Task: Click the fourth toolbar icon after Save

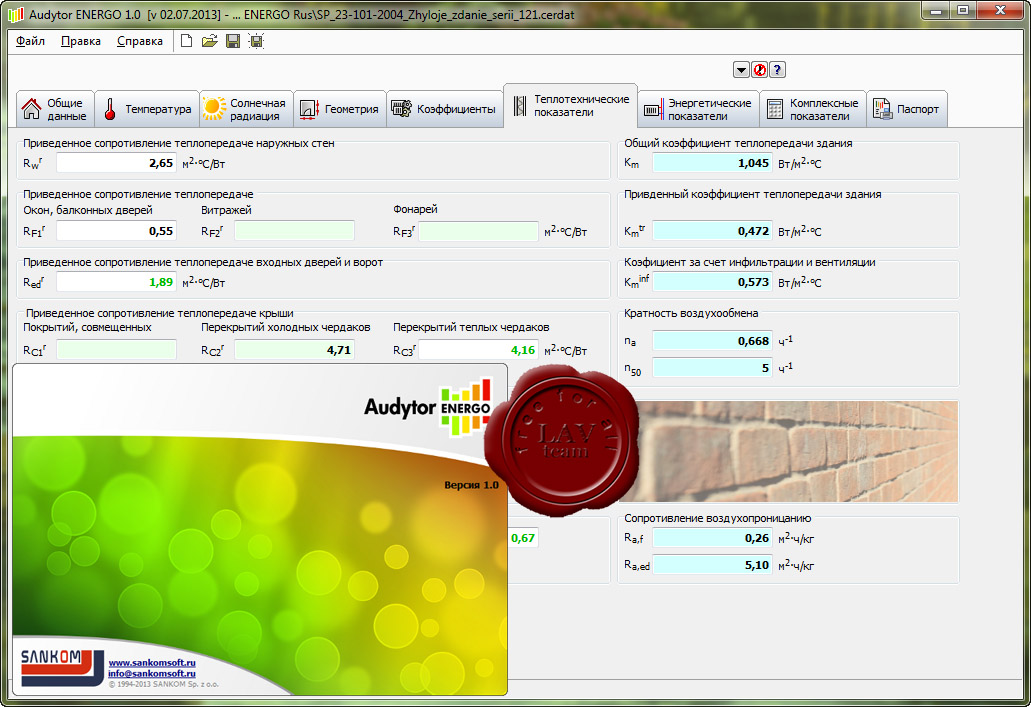Action: [256, 41]
